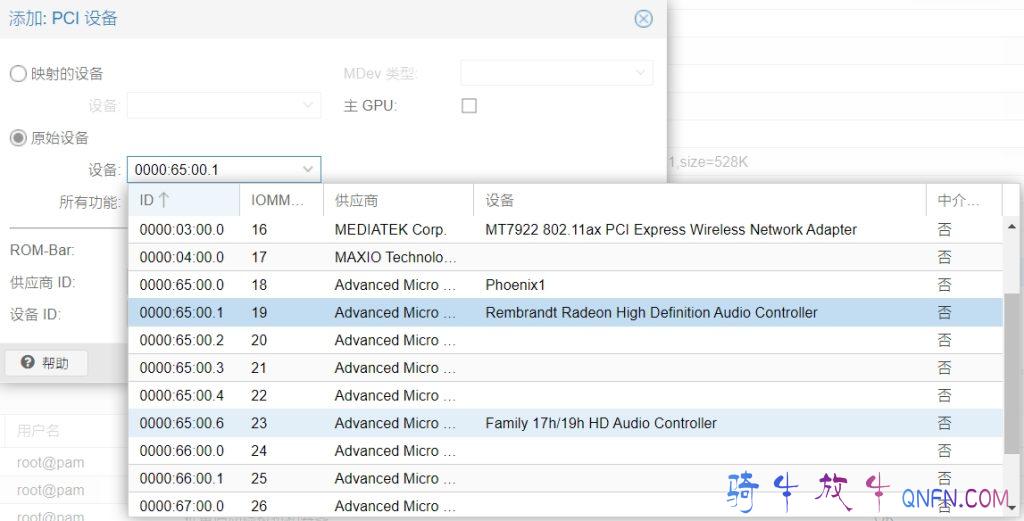Viewport: 1024px width, 521px height.
Task: Select Rembrandt Radeon HD Audio Controller row
Action: pos(650,313)
